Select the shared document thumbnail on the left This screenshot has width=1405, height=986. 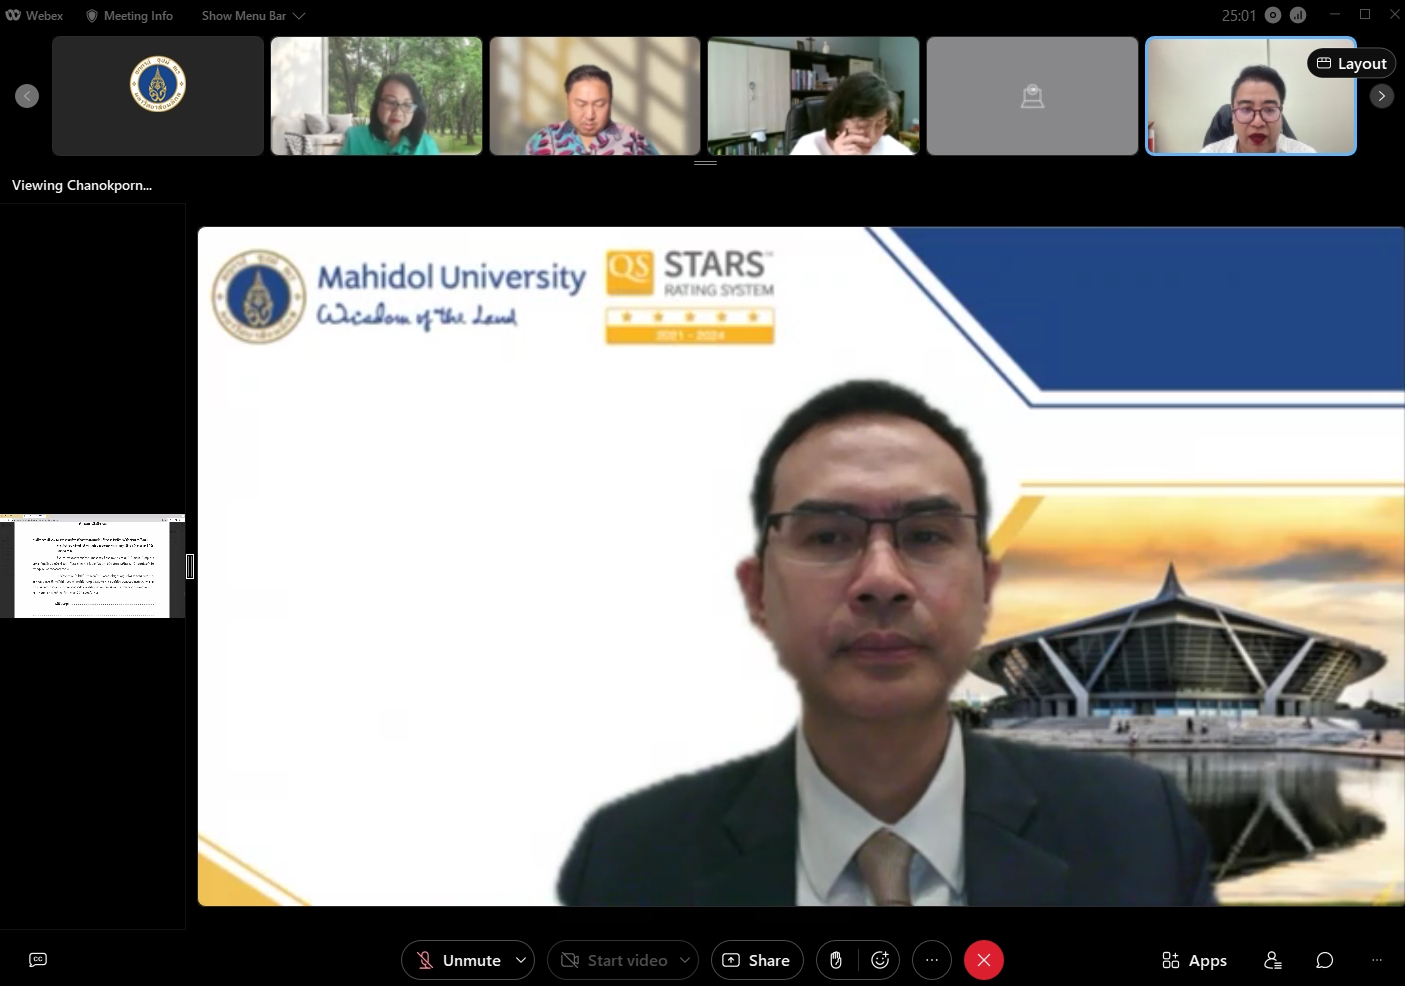pos(92,566)
